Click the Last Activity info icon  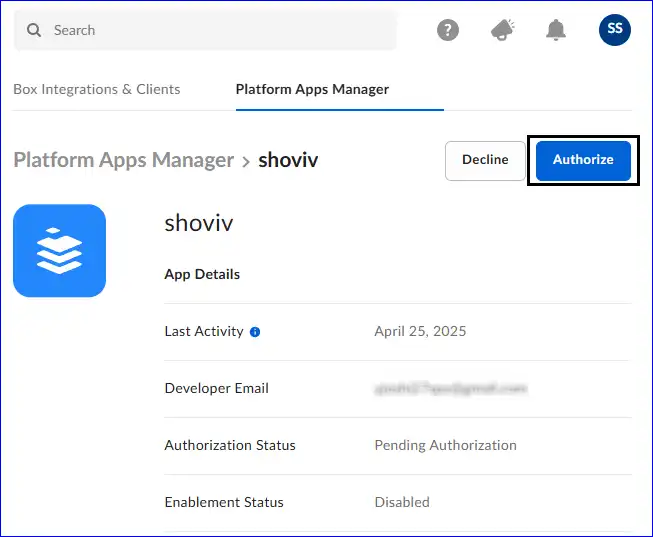pos(255,332)
